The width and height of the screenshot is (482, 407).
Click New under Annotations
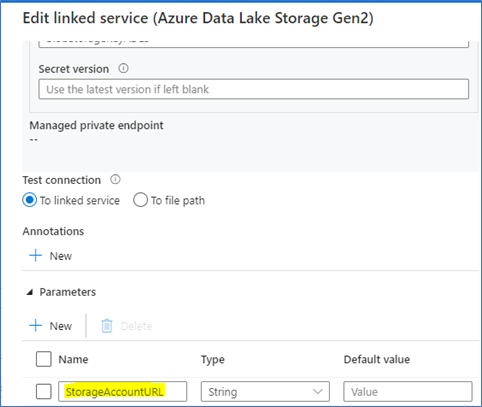(61, 256)
